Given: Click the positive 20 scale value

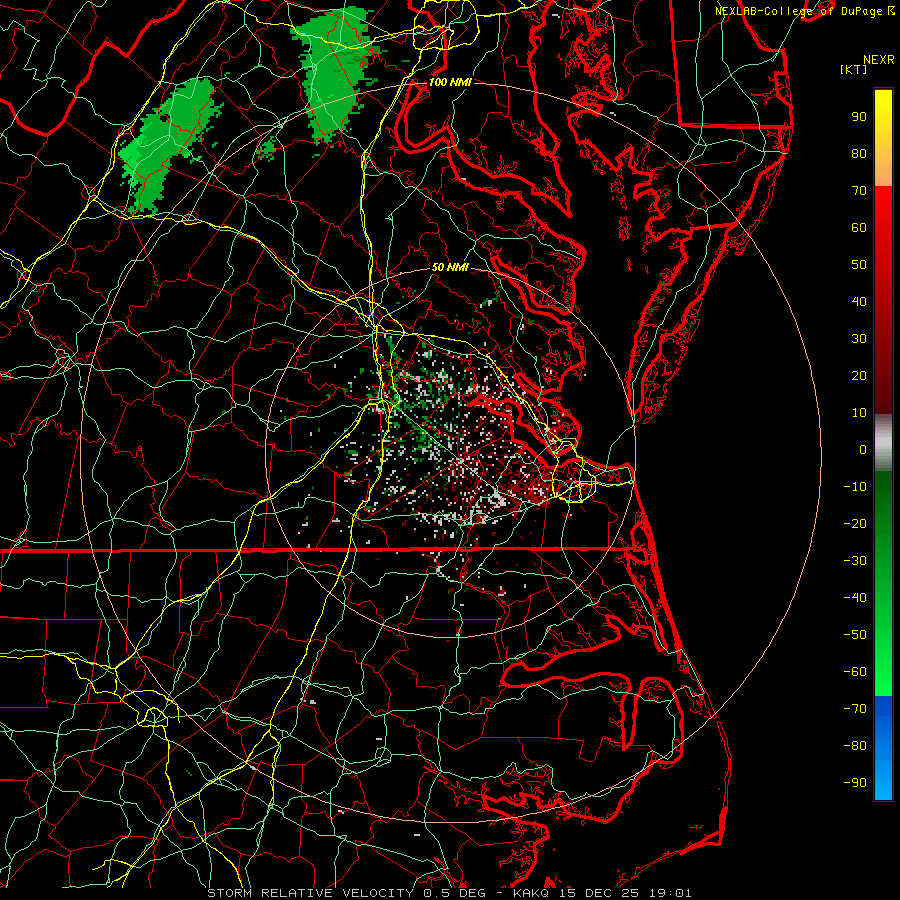Looking at the screenshot, I should click(859, 375).
